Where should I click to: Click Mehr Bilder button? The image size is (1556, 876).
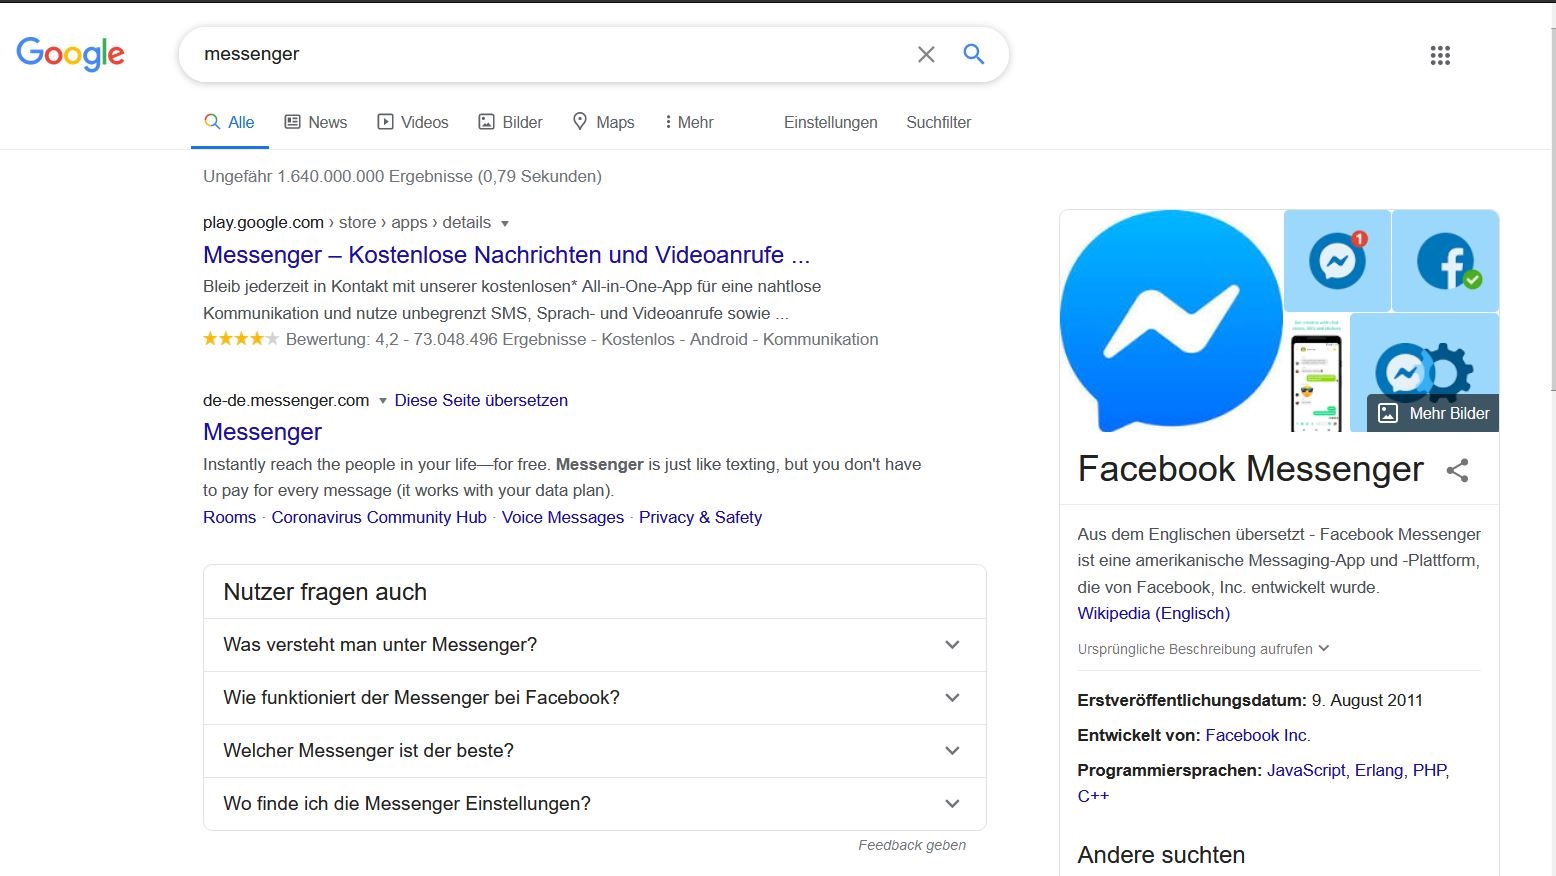[1433, 413]
